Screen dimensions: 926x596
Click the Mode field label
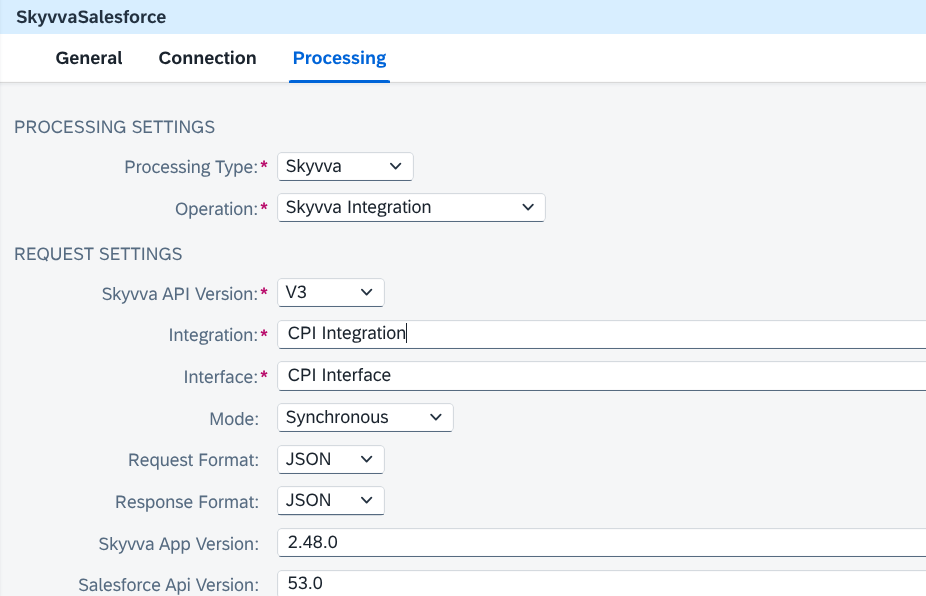pyautogui.click(x=234, y=419)
